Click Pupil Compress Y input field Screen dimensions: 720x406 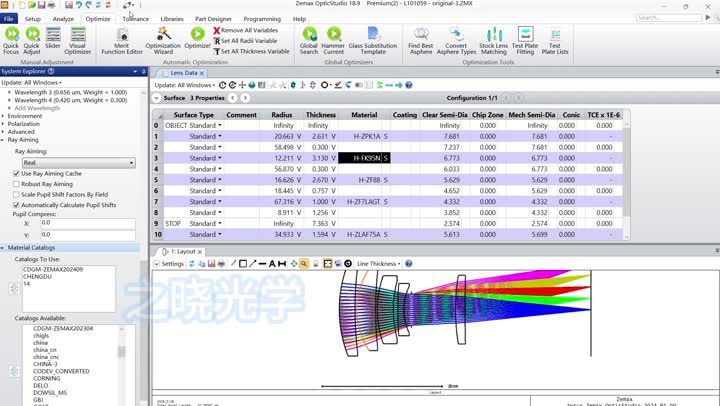tap(88, 235)
